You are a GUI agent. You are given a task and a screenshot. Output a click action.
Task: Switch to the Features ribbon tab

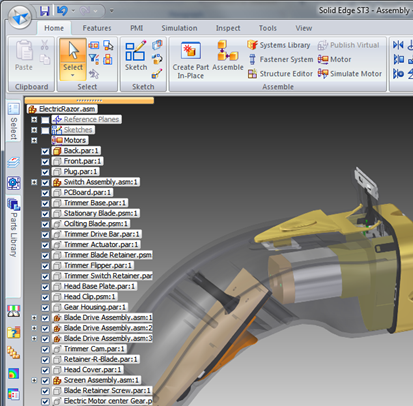(x=97, y=28)
